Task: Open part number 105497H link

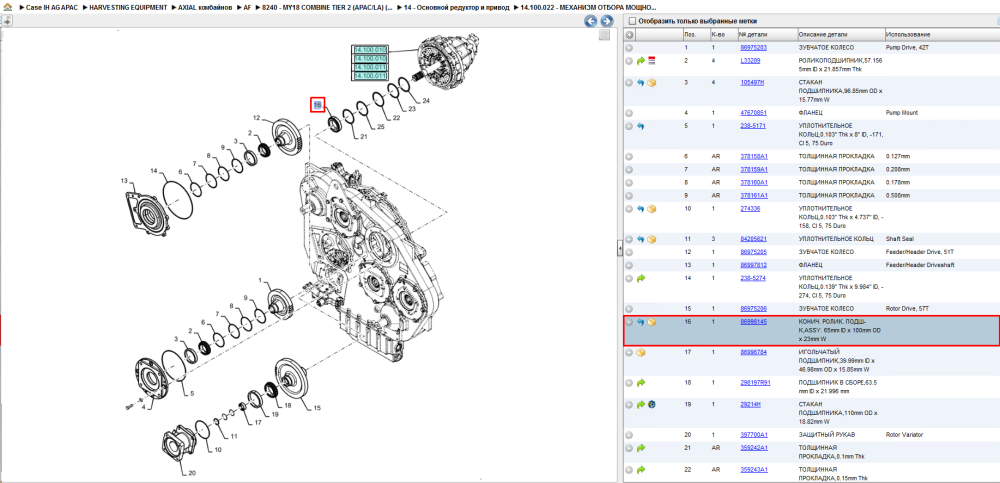Action: tap(752, 83)
